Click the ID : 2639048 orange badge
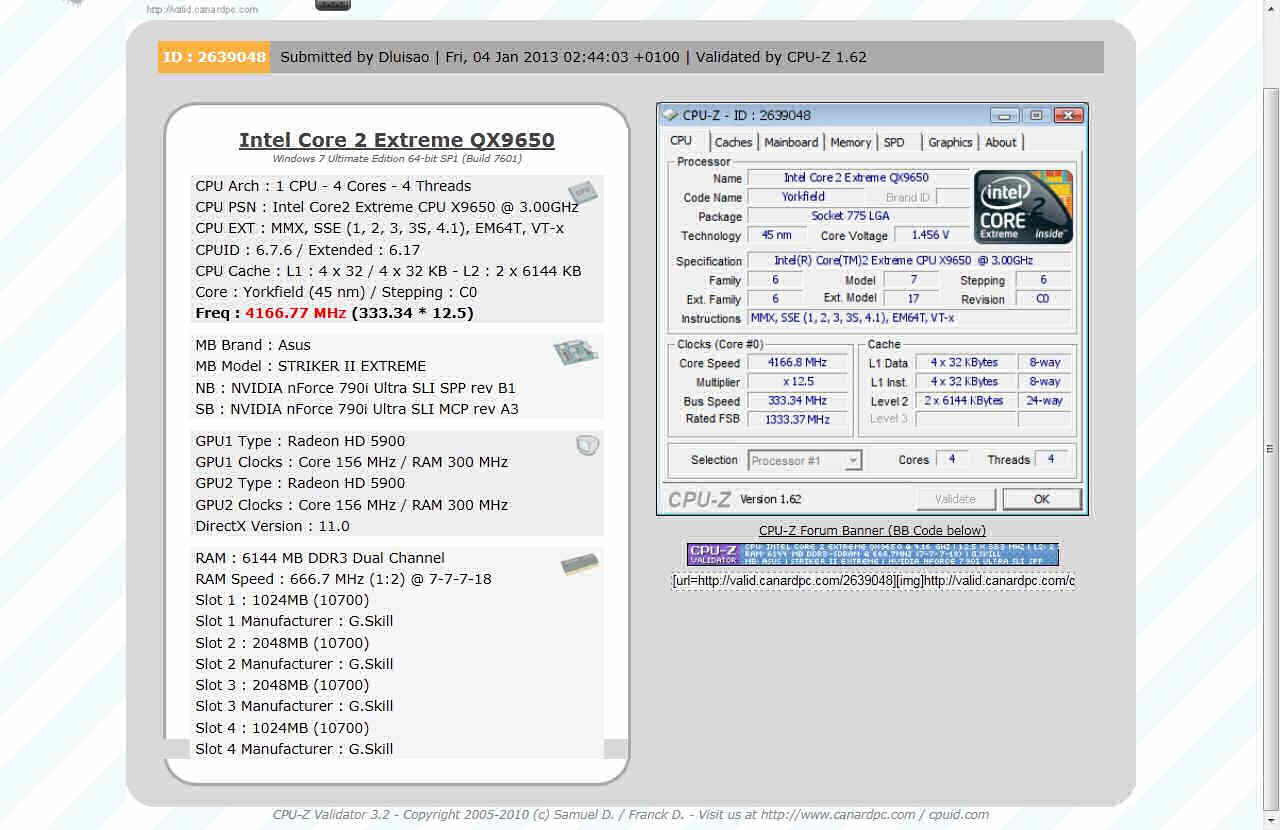Screen dimensions: 1280x830 tap(214, 57)
